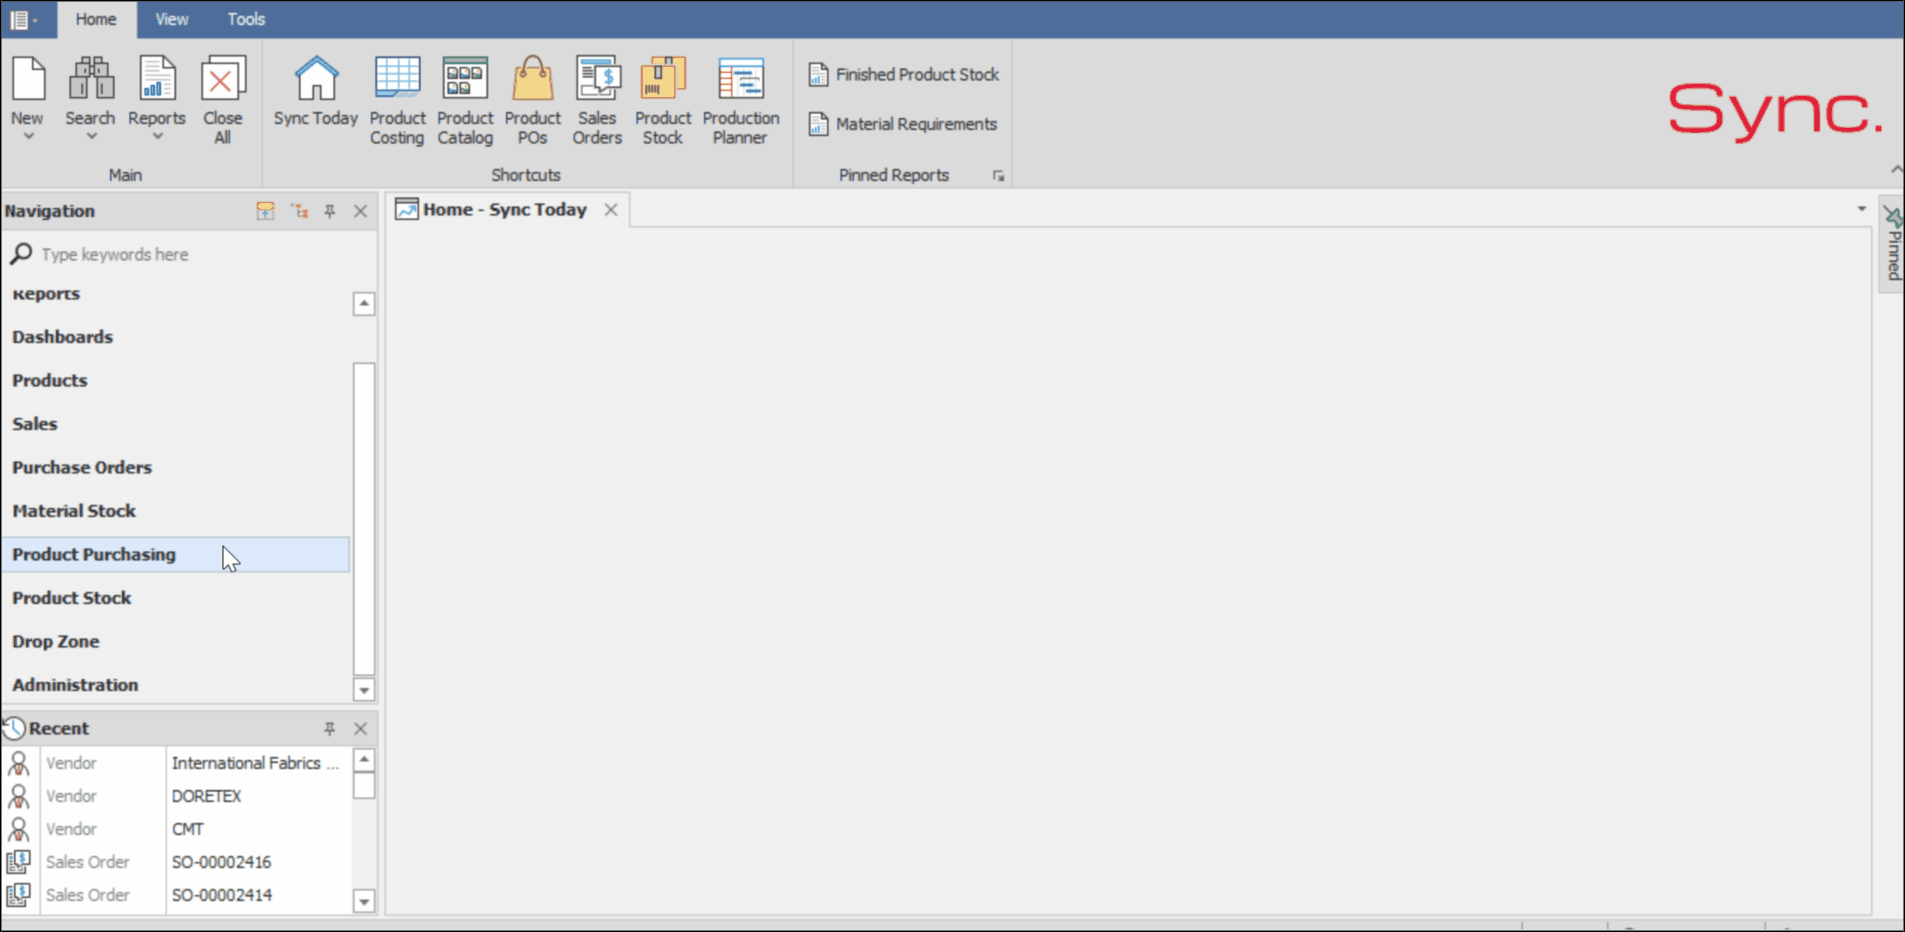Open Administration in Navigation
This screenshot has height=932, width=1905.
[x=176, y=685]
